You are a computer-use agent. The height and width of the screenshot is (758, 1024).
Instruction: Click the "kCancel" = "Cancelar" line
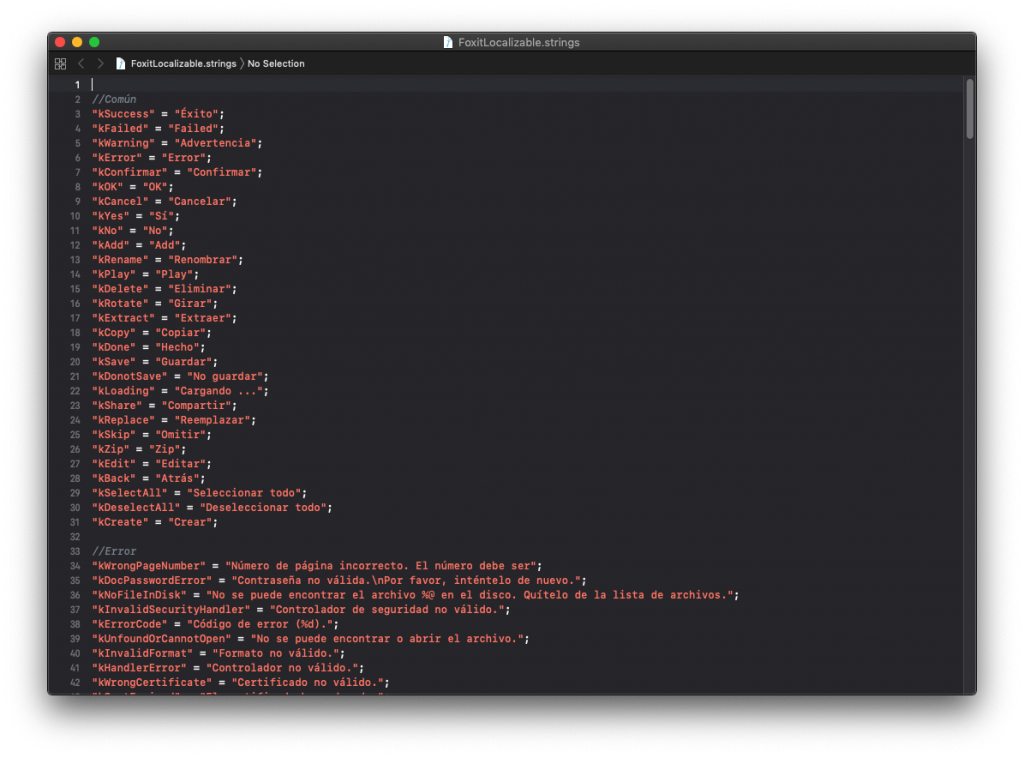click(165, 201)
